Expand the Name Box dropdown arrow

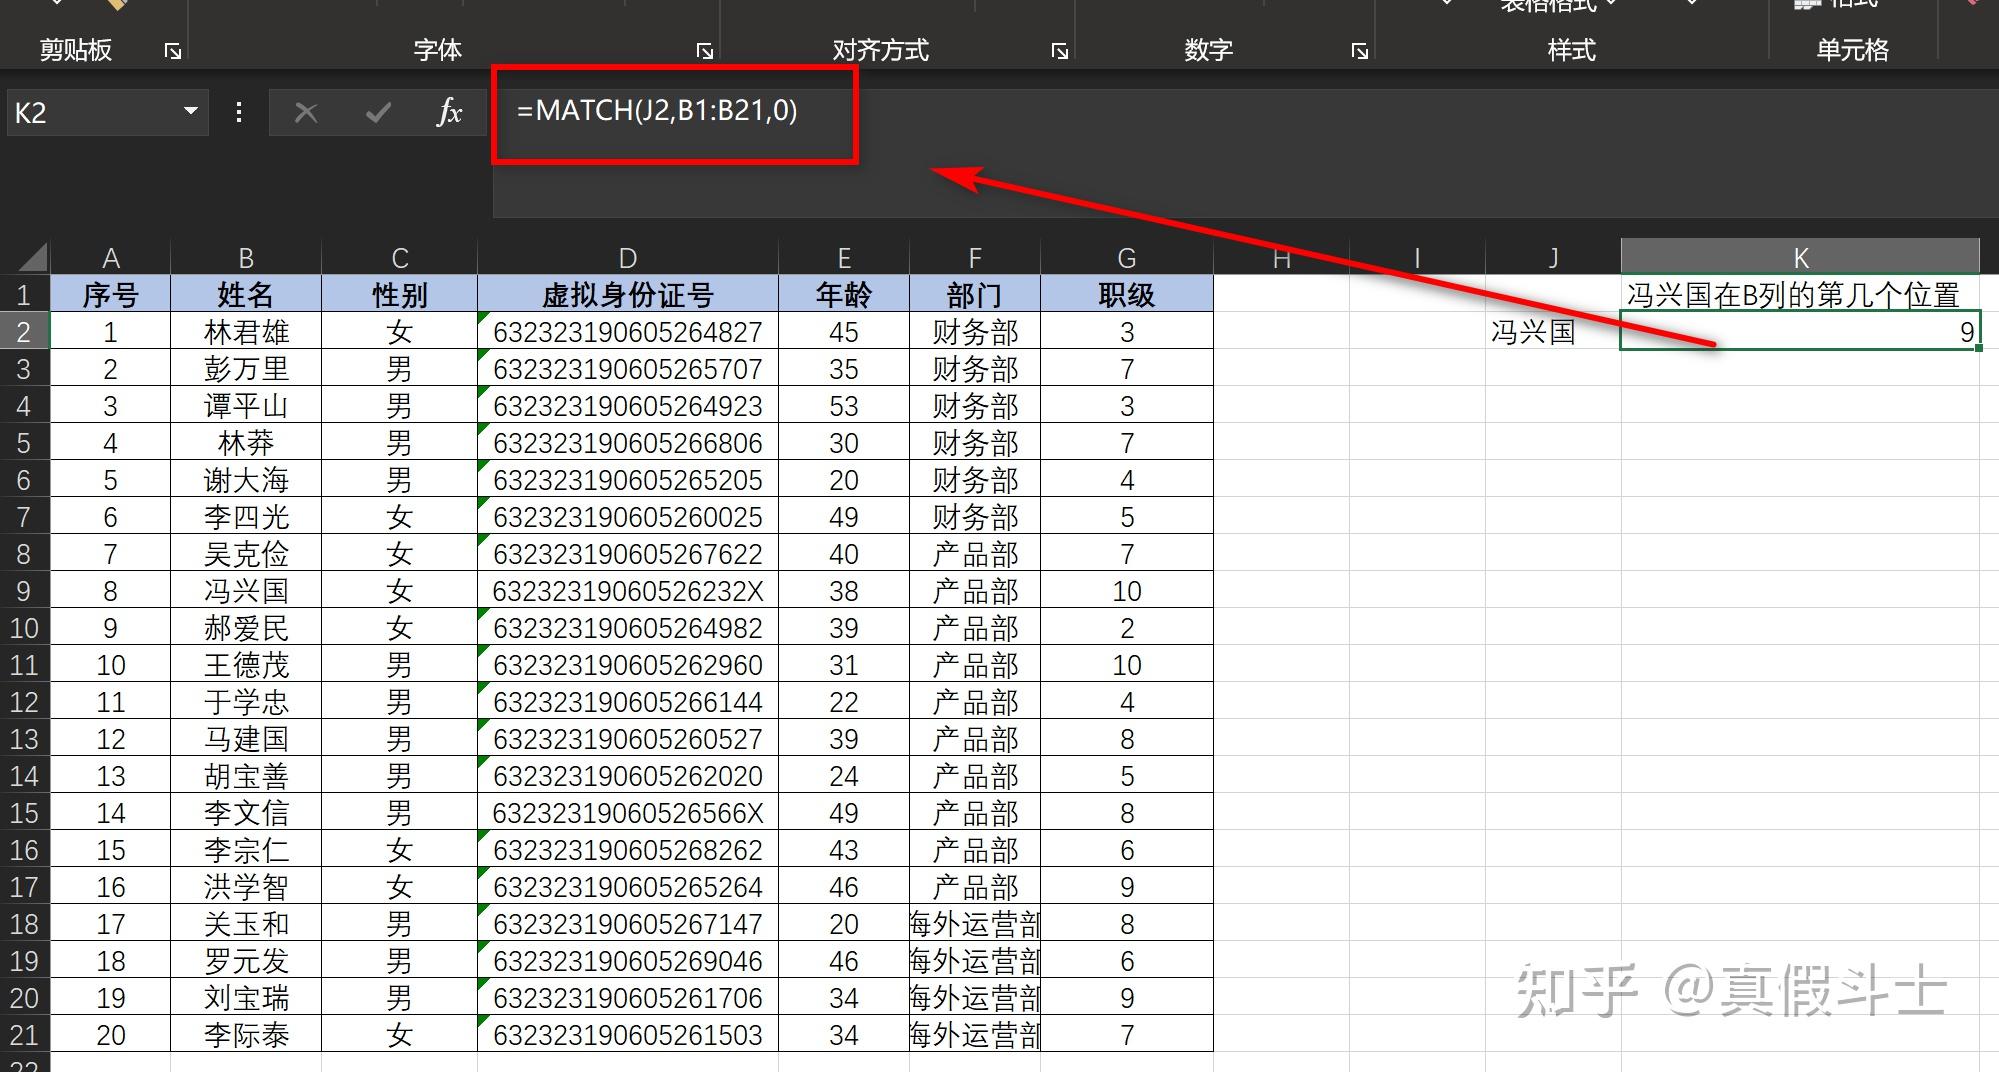[x=190, y=111]
